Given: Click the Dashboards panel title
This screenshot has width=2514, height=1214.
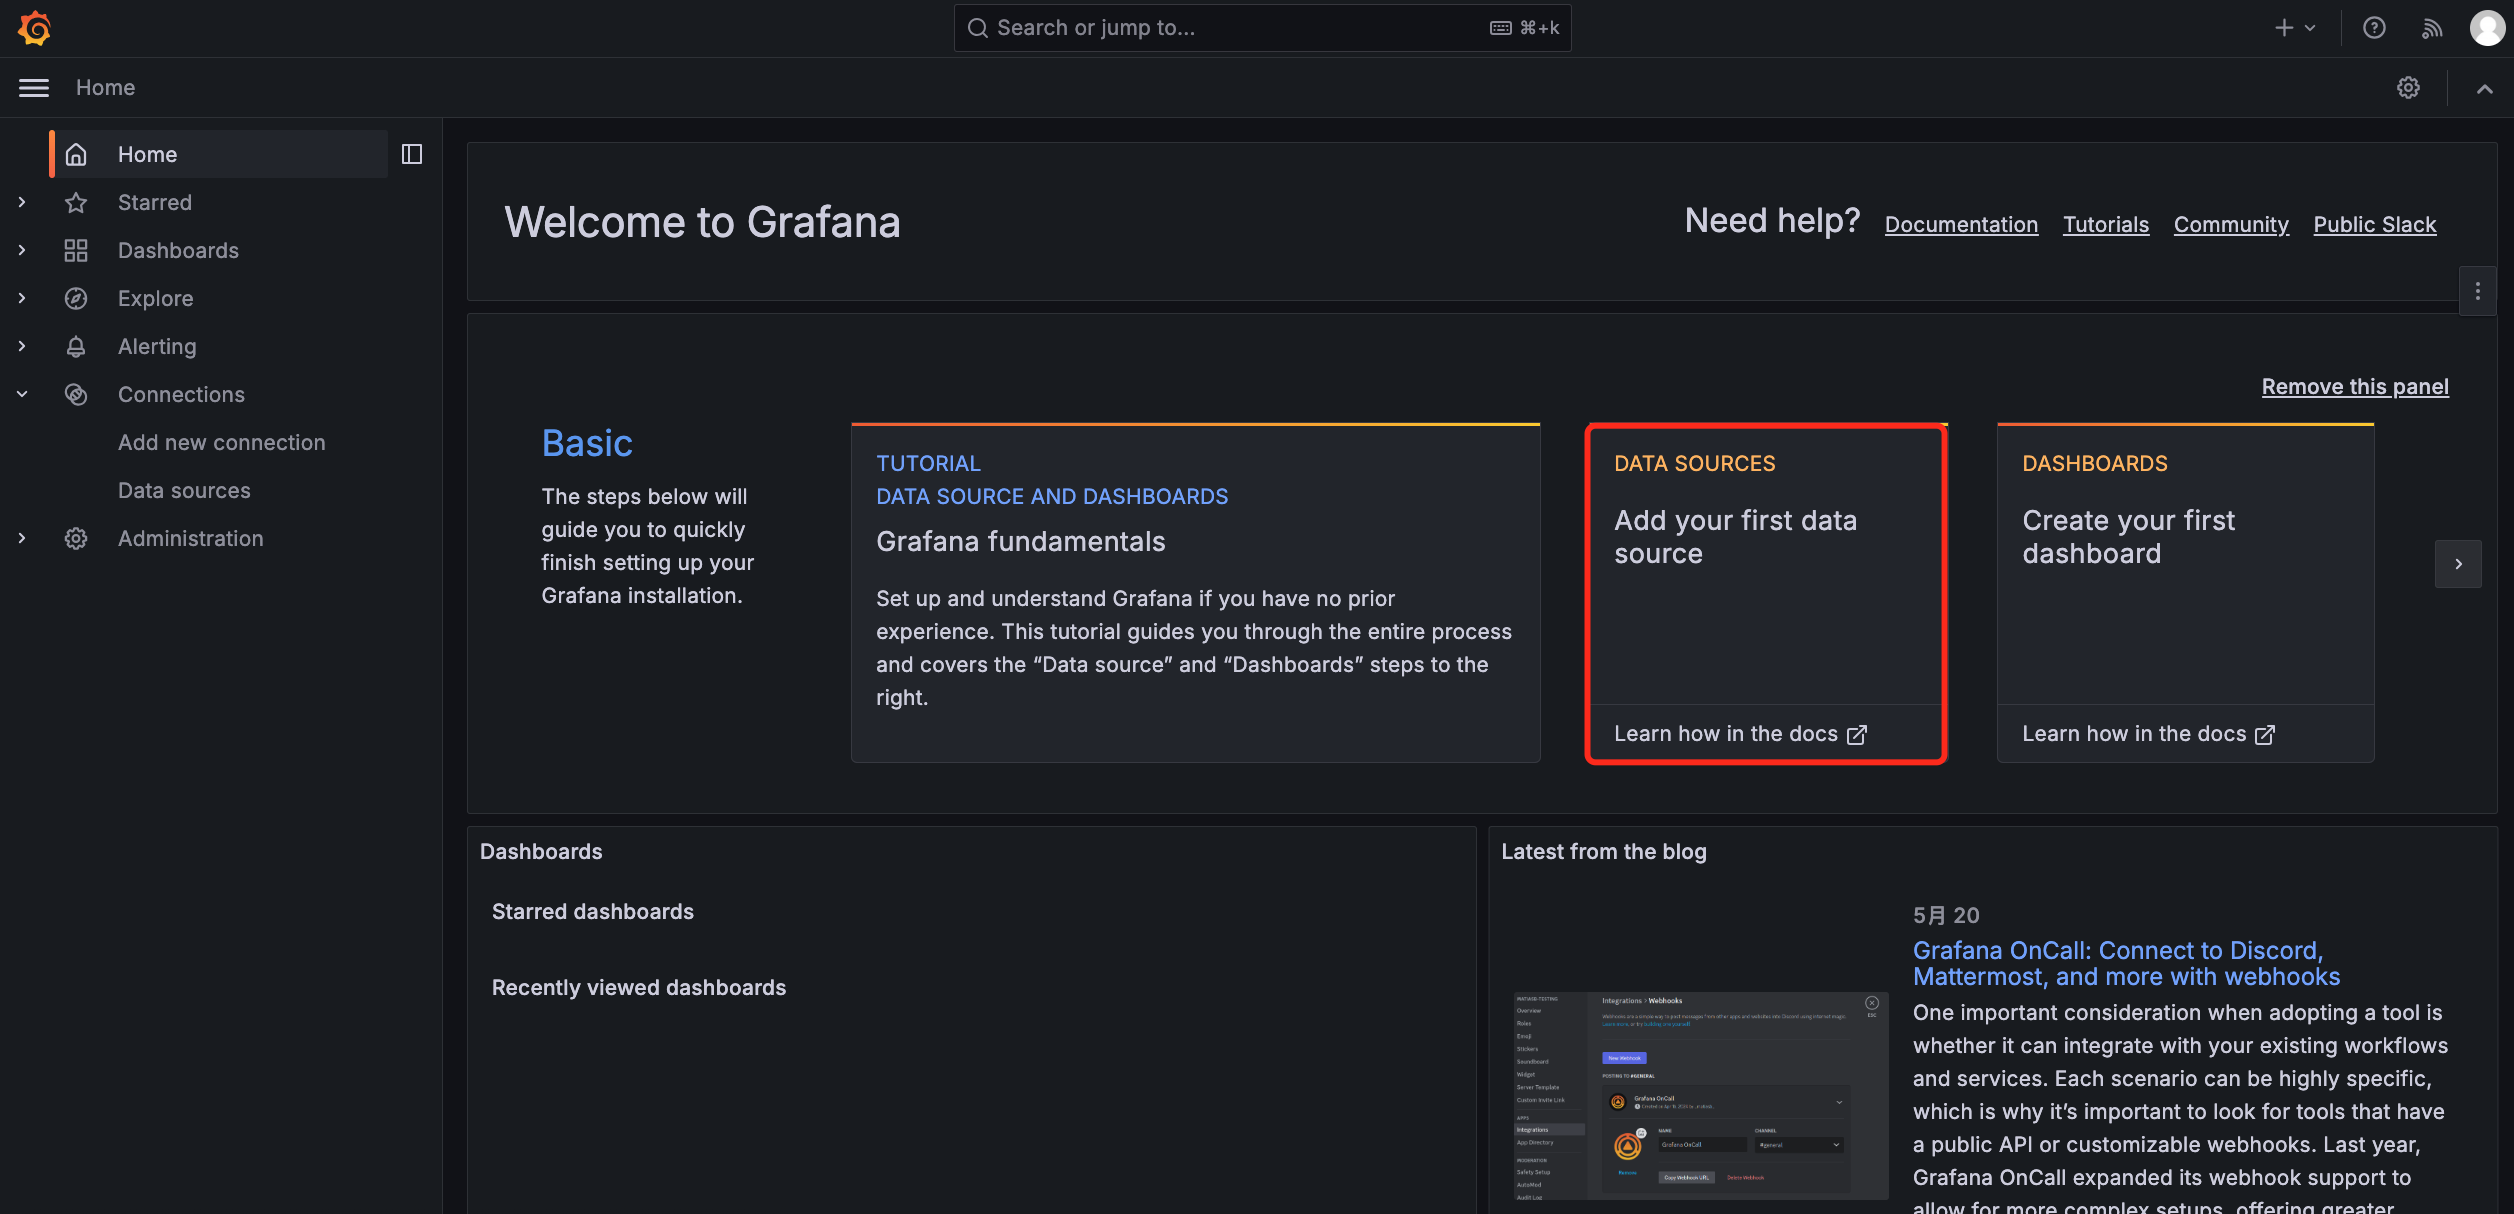Looking at the screenshot, I should 541,851.
